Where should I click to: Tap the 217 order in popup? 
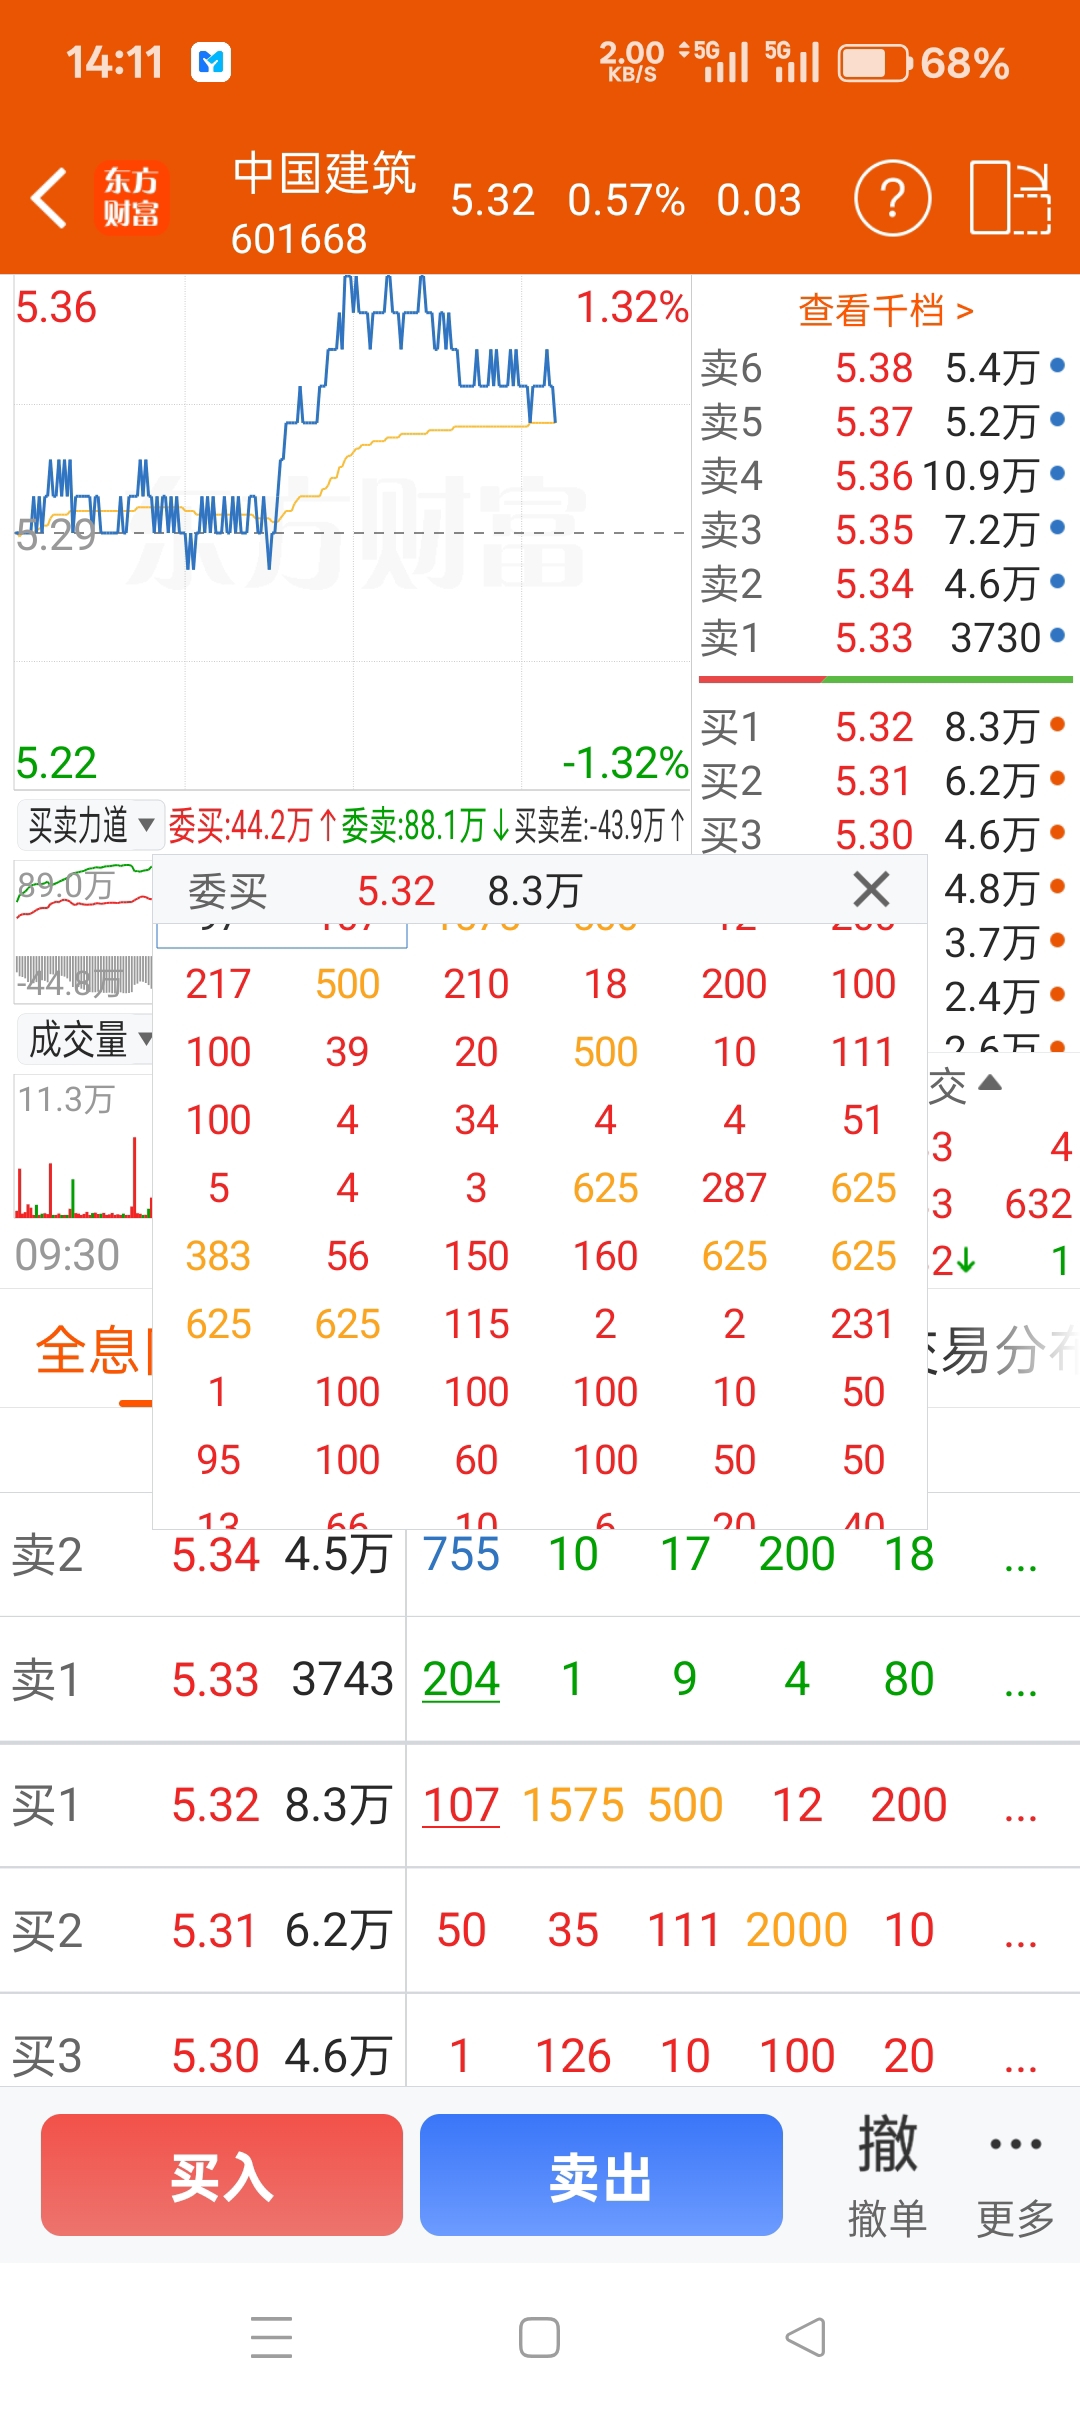(x=218, y=984)
